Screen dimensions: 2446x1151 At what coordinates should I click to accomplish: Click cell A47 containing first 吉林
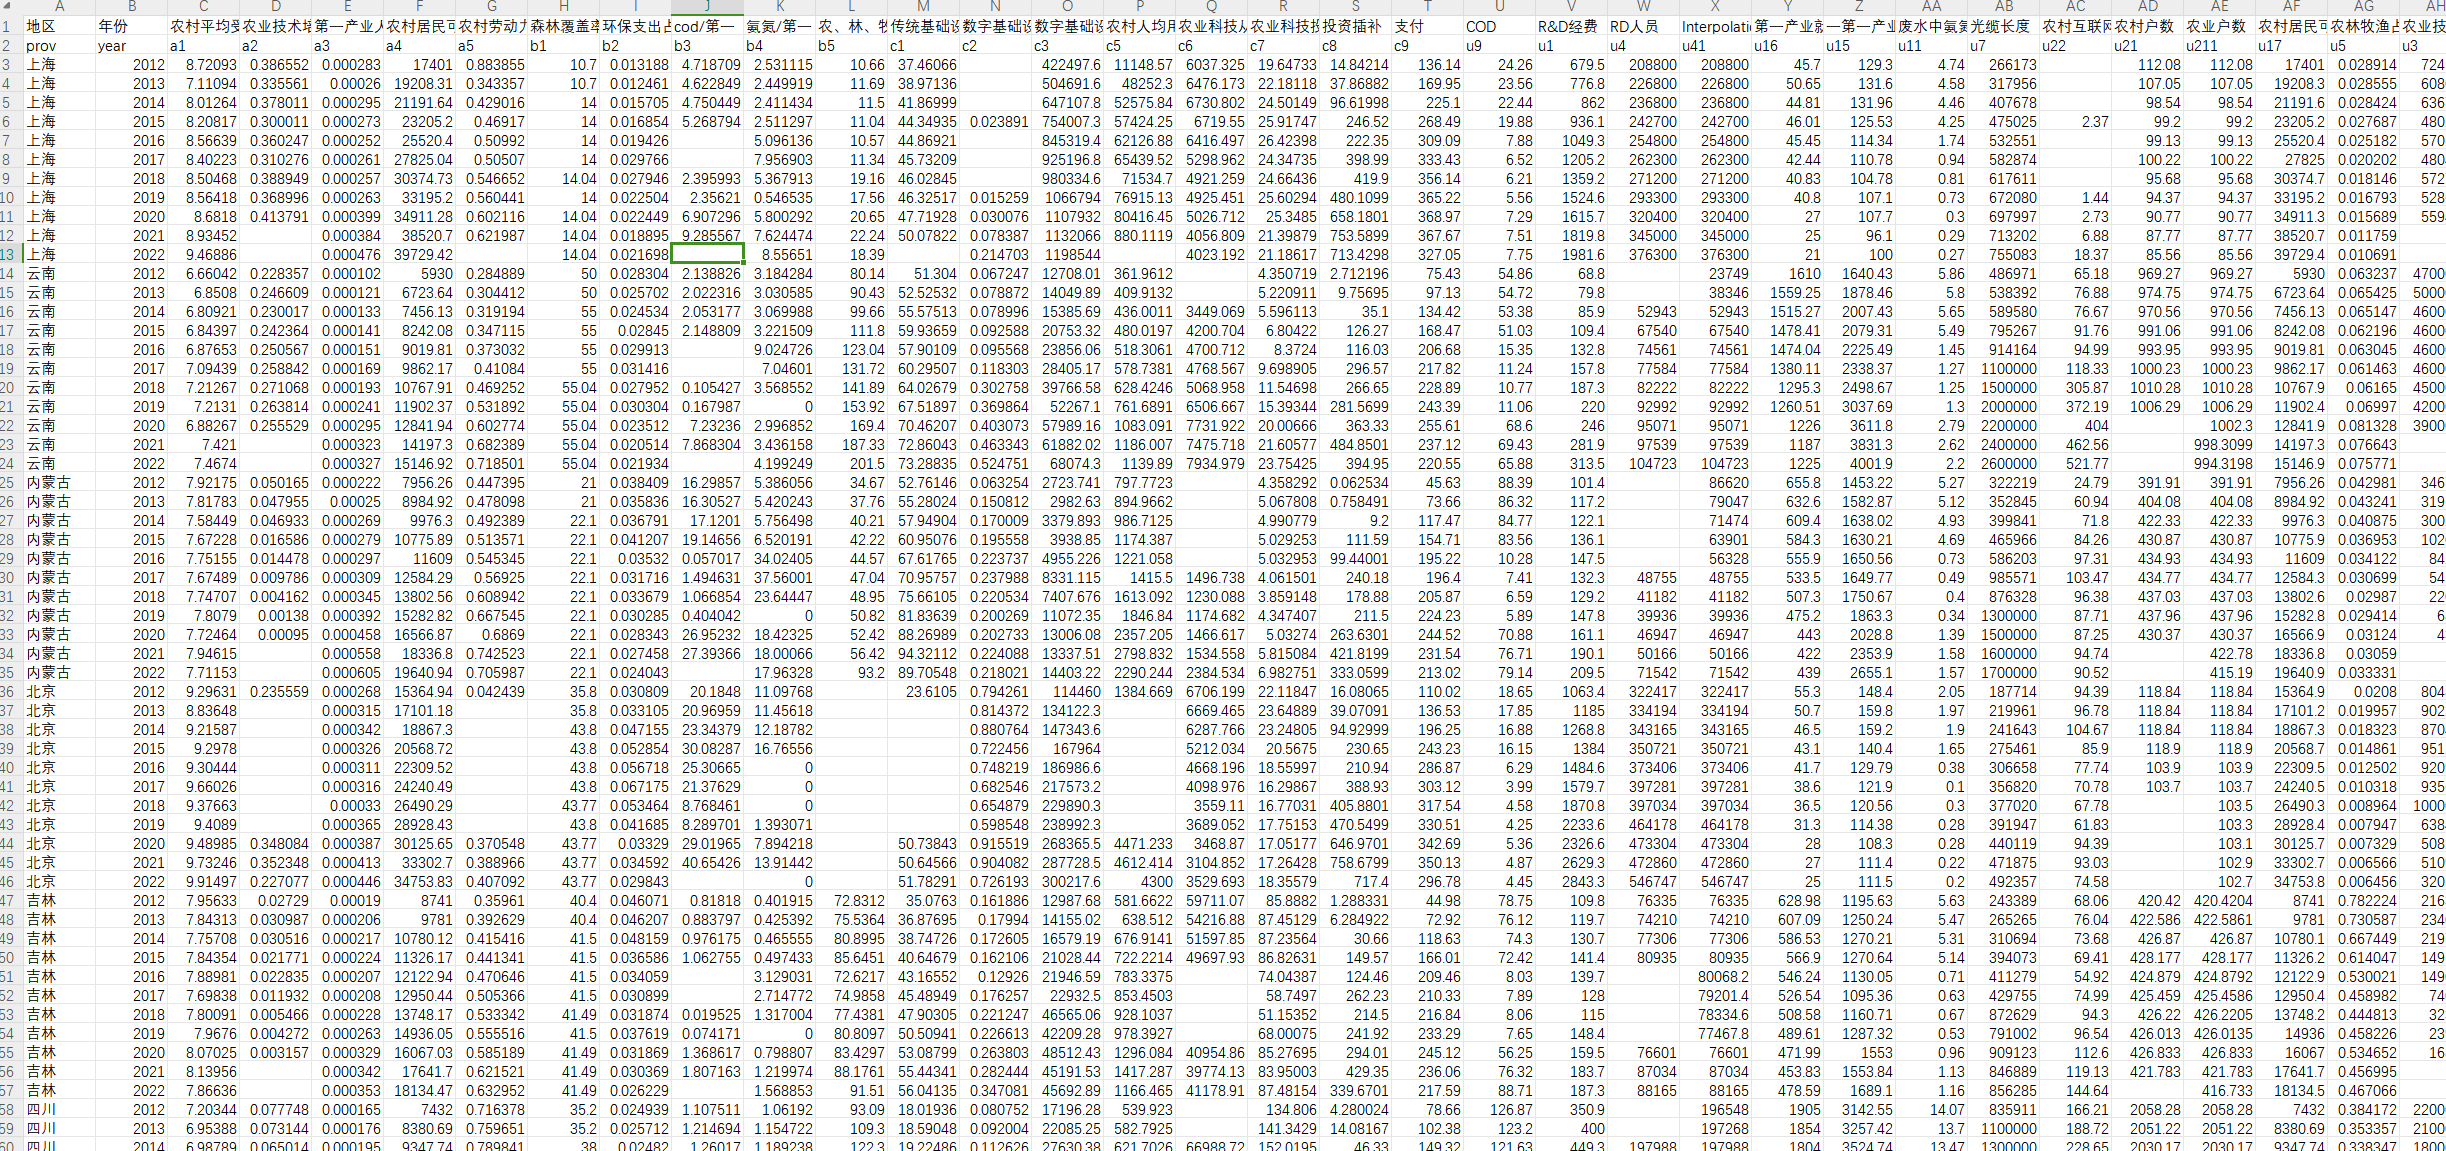59,900
